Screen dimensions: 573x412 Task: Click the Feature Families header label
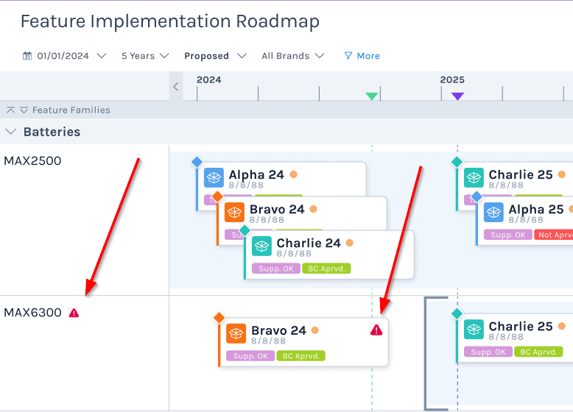pyautogui.click(x=71, y=110)
